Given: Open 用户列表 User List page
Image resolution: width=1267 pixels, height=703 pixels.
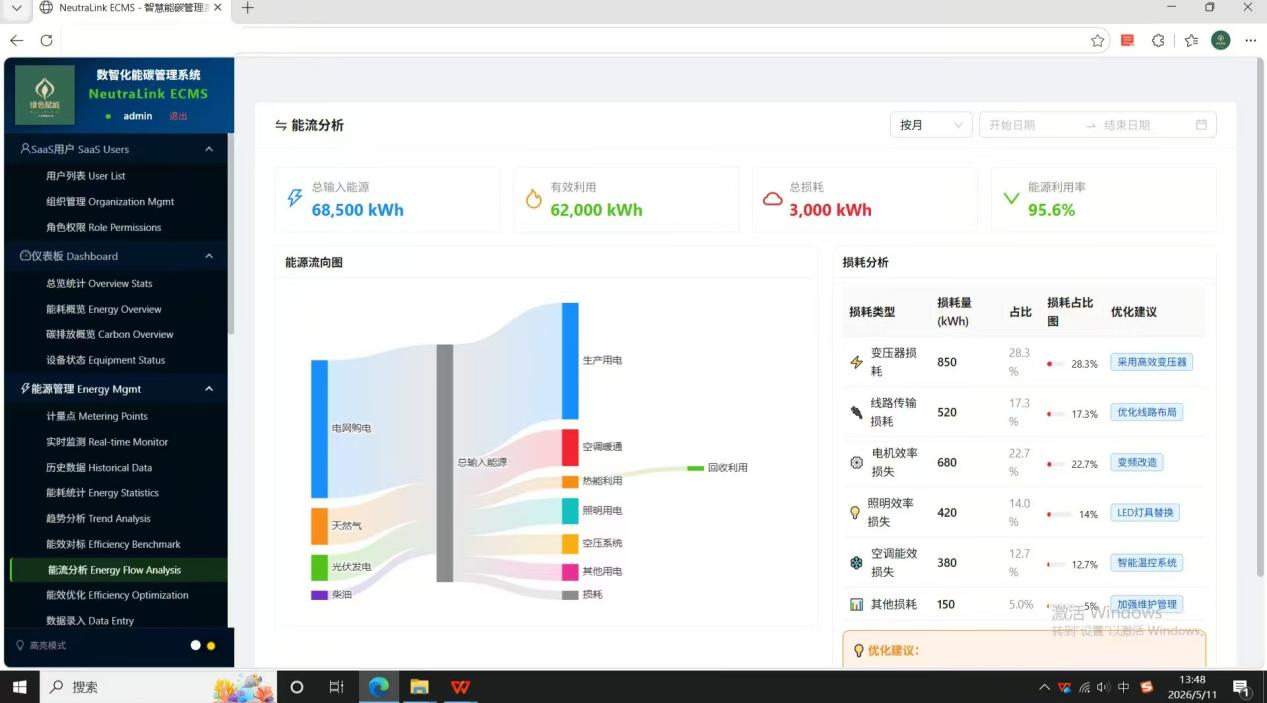Looking at the screenshot, I should (86, 176).
